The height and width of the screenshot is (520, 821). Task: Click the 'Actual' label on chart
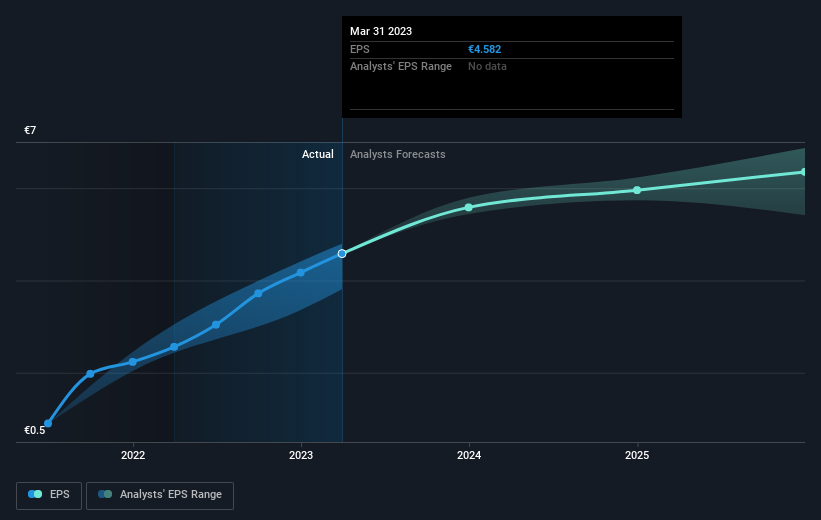point(317,154)
